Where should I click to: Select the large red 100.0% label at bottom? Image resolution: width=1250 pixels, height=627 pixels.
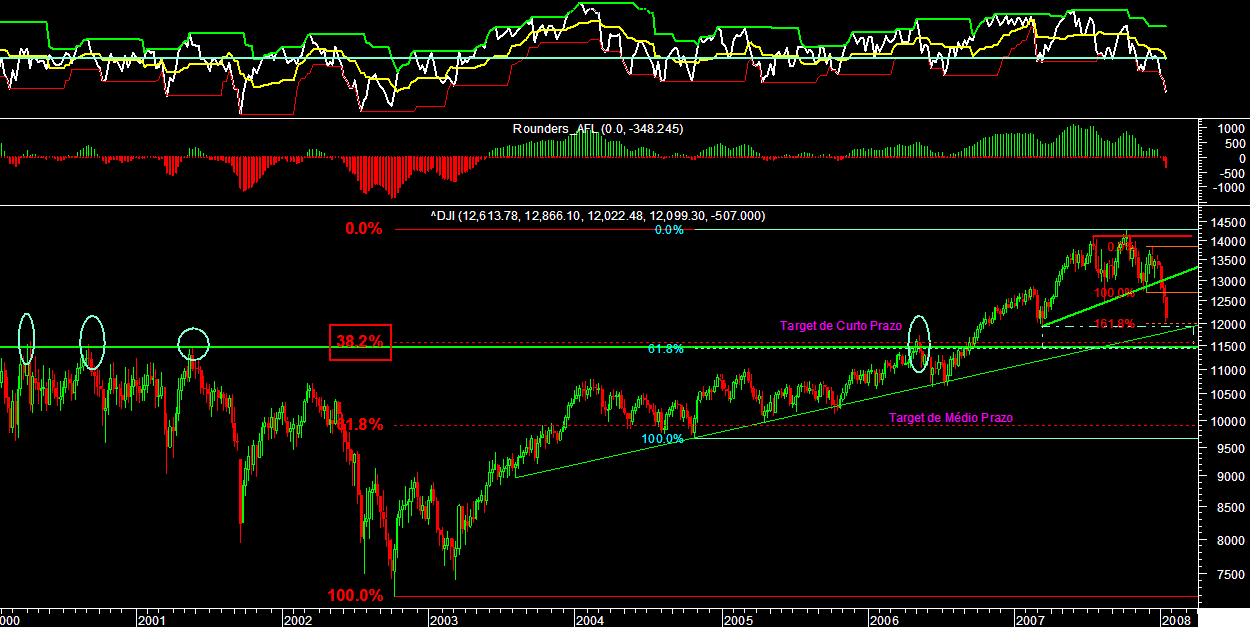coord(356,596)
